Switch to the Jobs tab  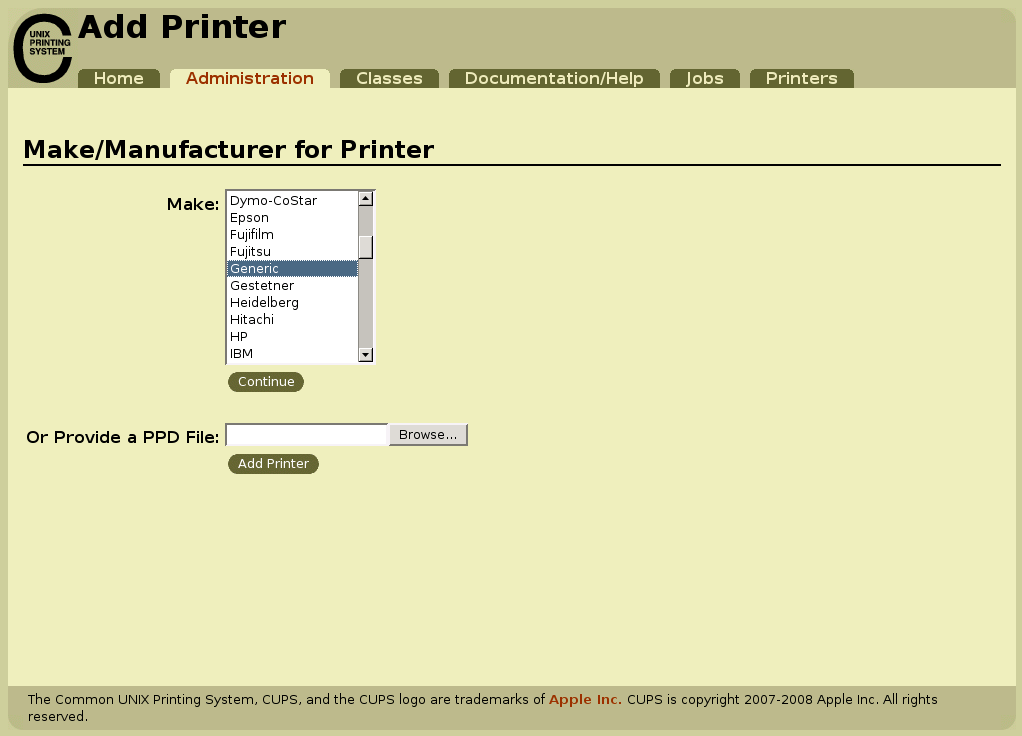[x=704, y=77]
